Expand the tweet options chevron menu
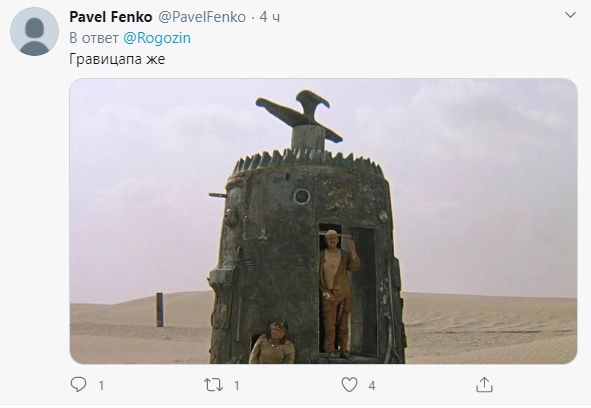Screen dimensions: 591x408 [570, 15]
